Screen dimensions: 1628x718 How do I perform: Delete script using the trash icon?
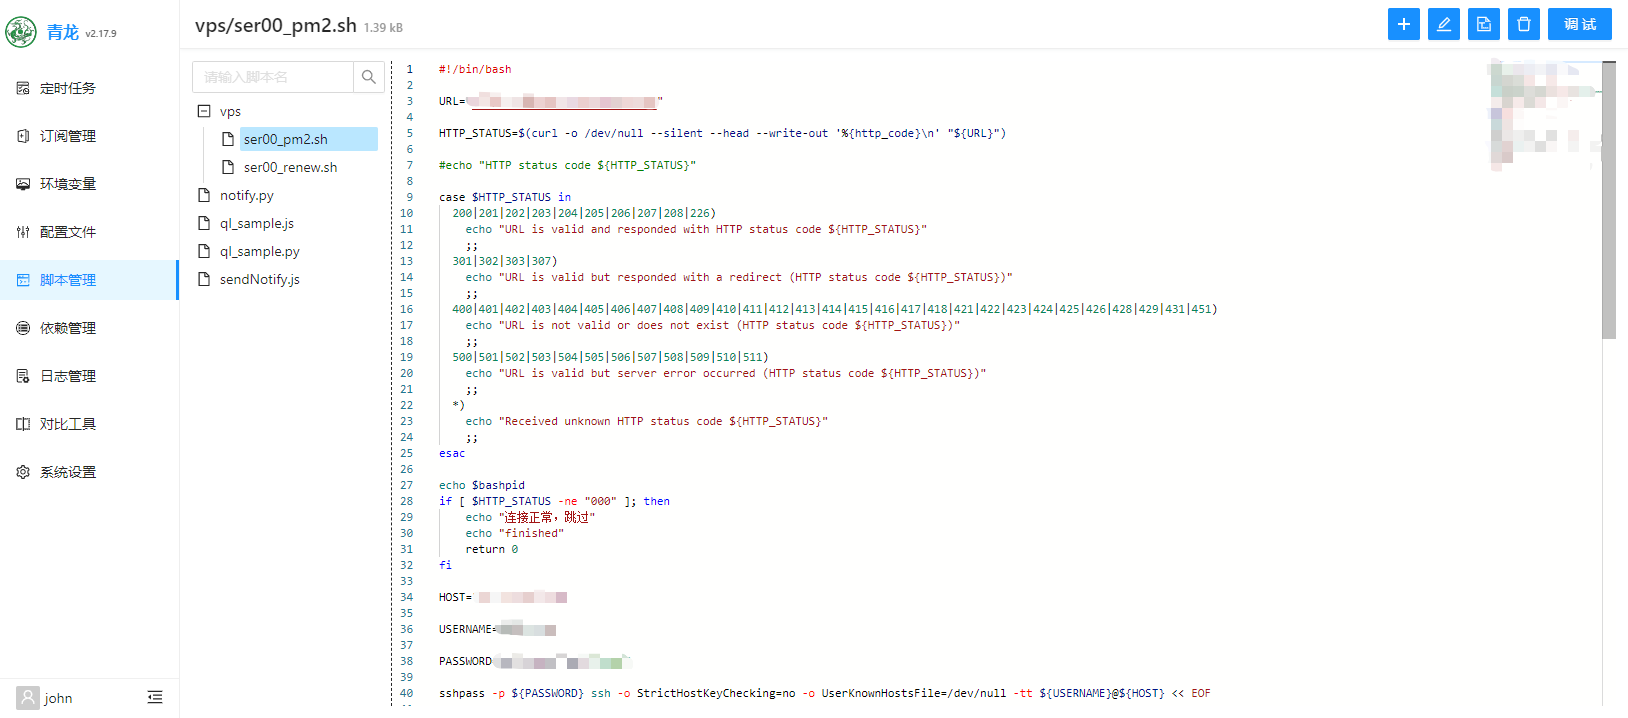[1523, 24]
